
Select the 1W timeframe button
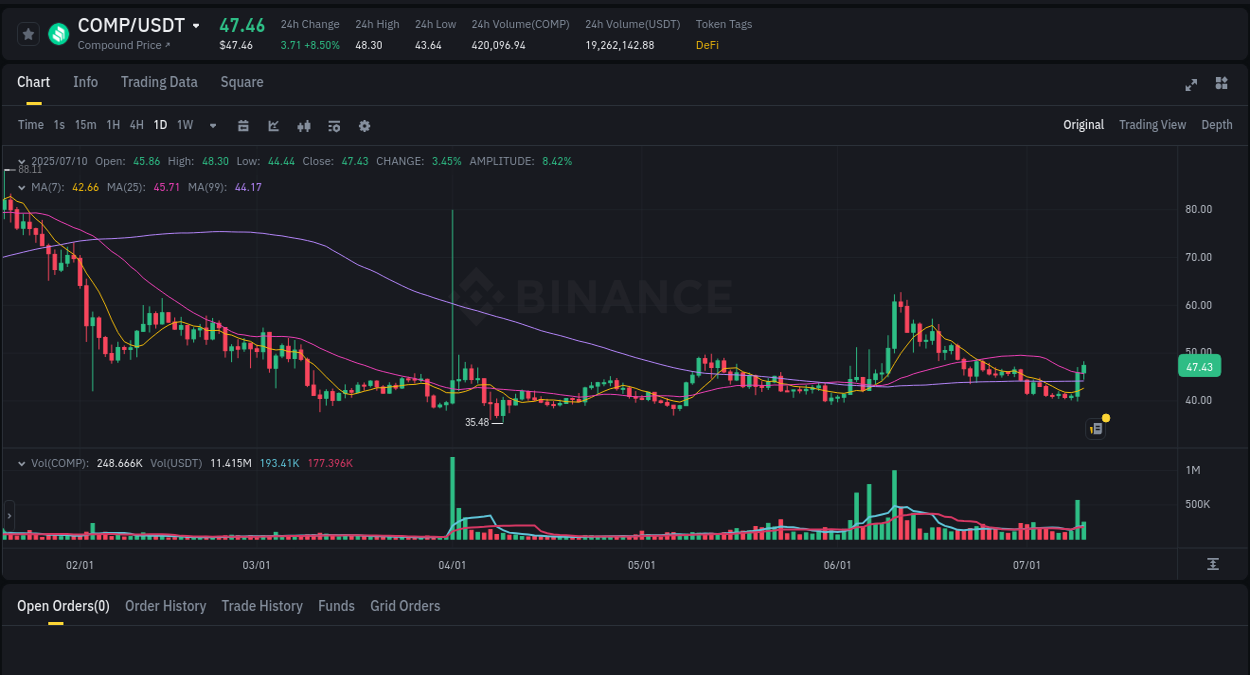point(184,125)
